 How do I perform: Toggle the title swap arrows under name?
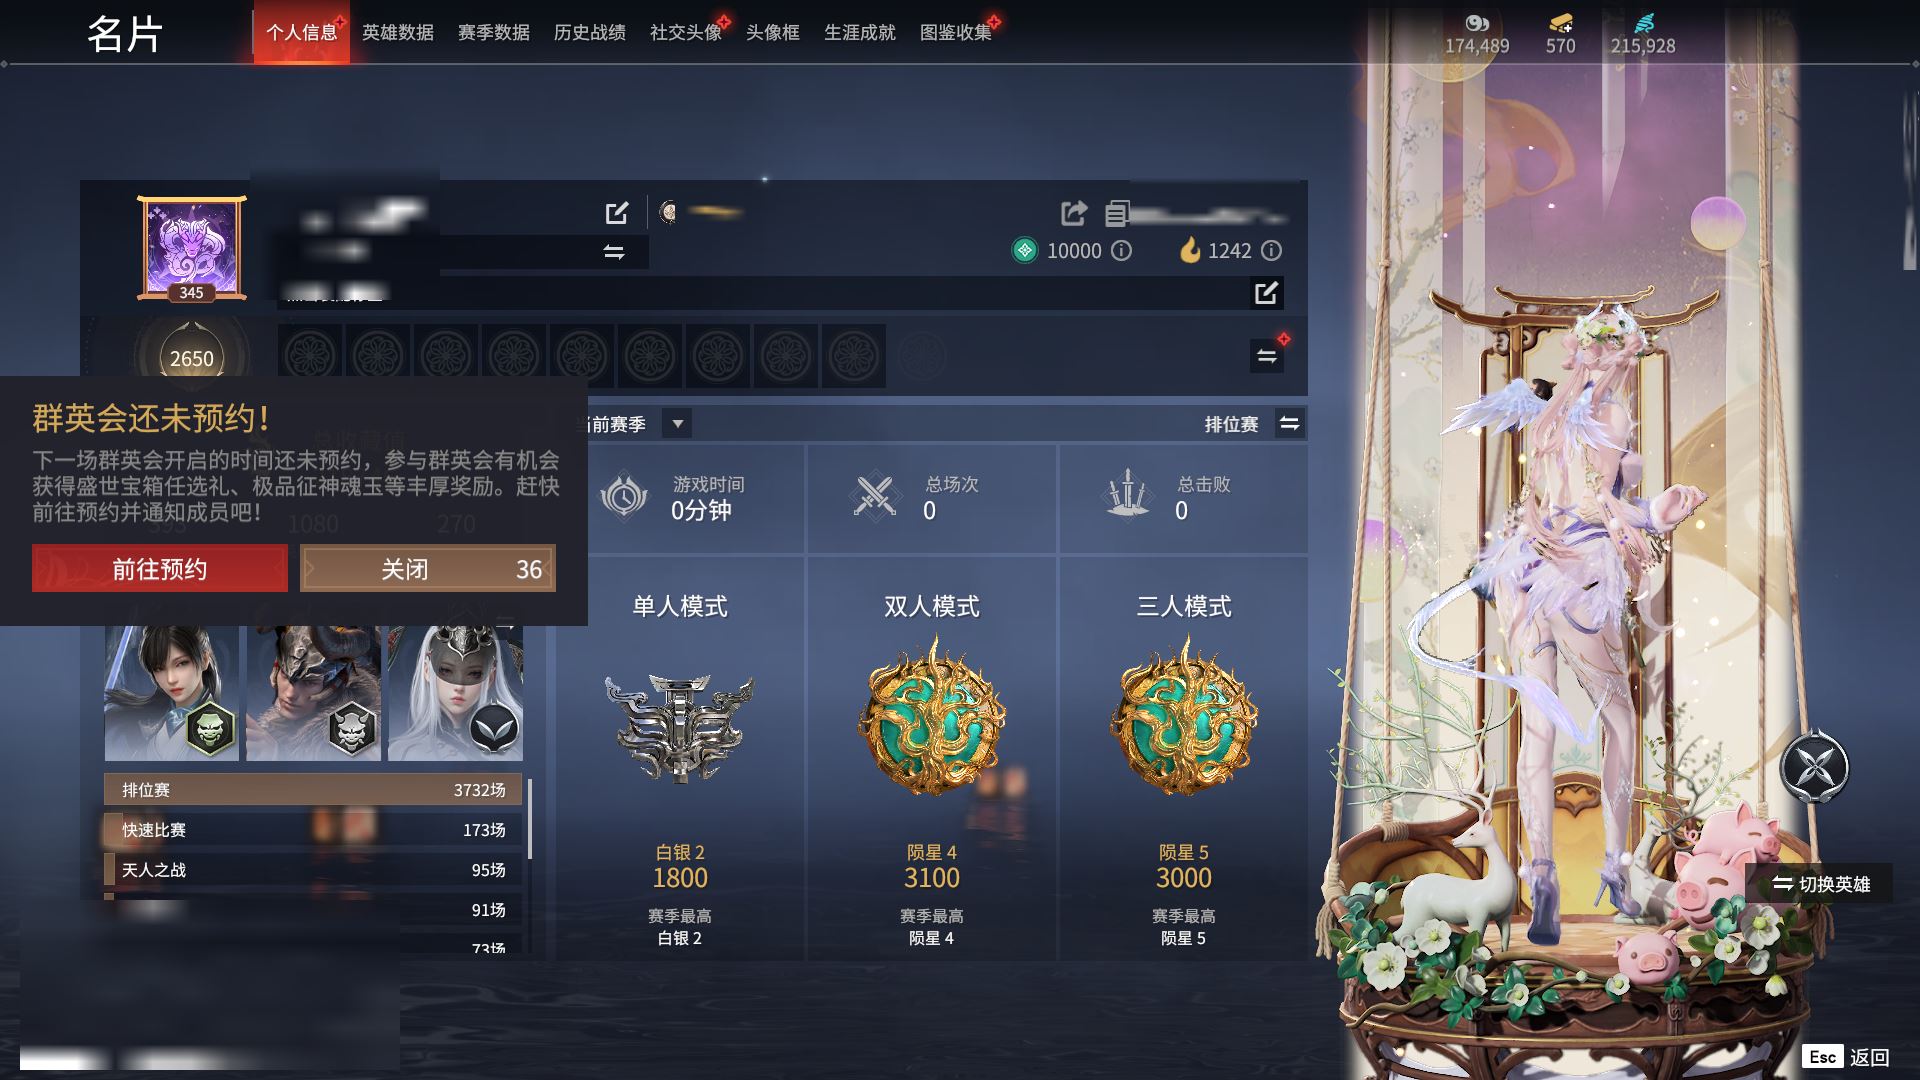[x=614, y=252]
